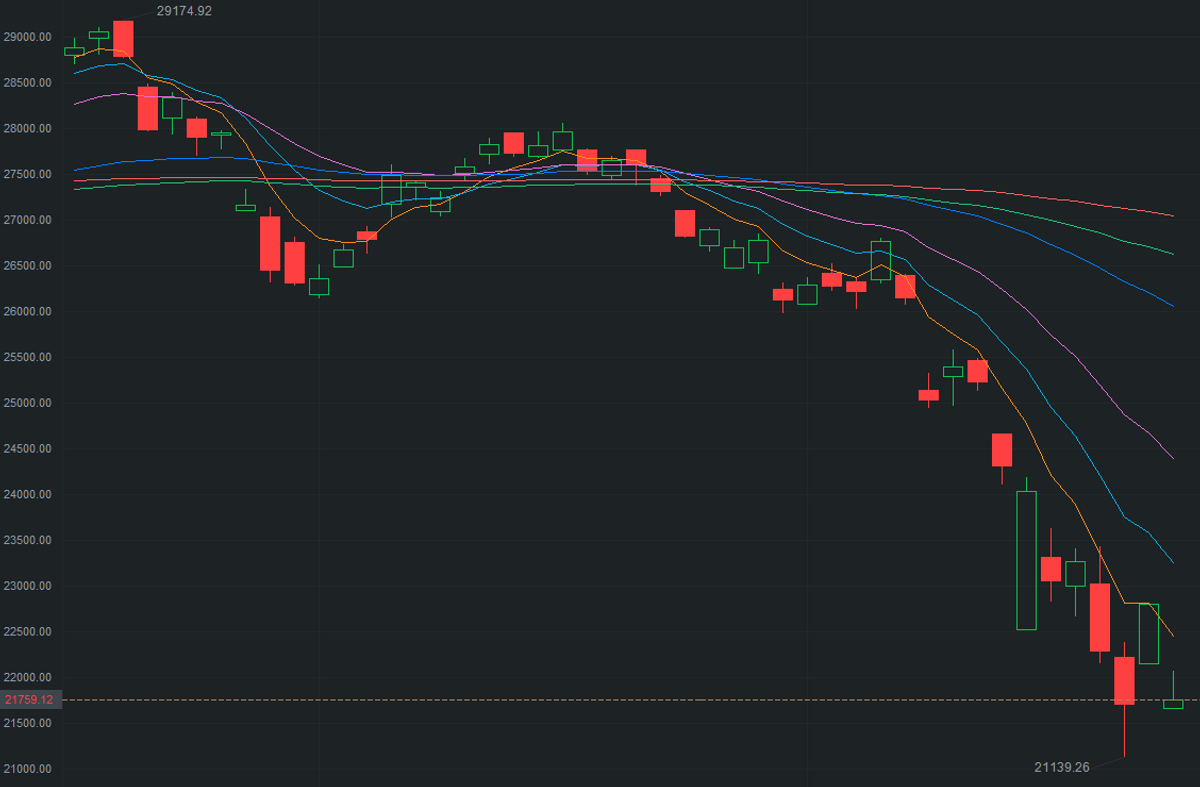Click the 27000.00 price axis label
Image resolution: width=1200 pixels, height=787 pixels.
coord(28,220)
